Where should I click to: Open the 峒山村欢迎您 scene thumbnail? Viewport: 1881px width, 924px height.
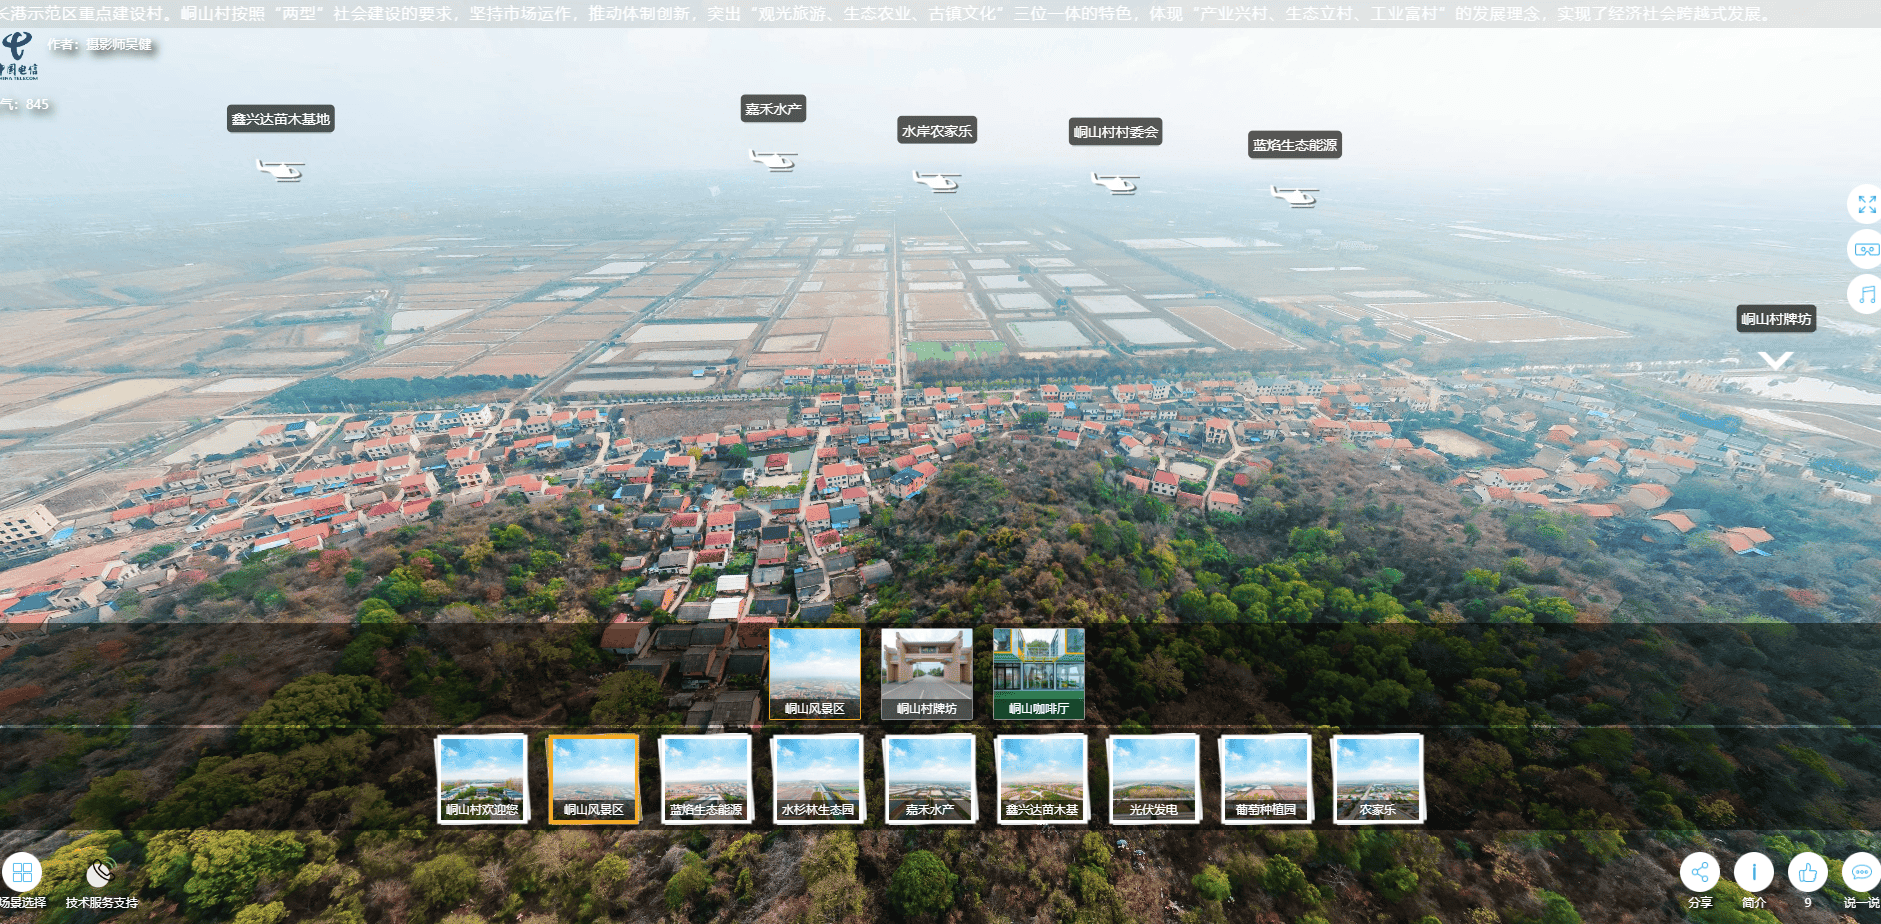pyautogui.click(x=482, y=779)
